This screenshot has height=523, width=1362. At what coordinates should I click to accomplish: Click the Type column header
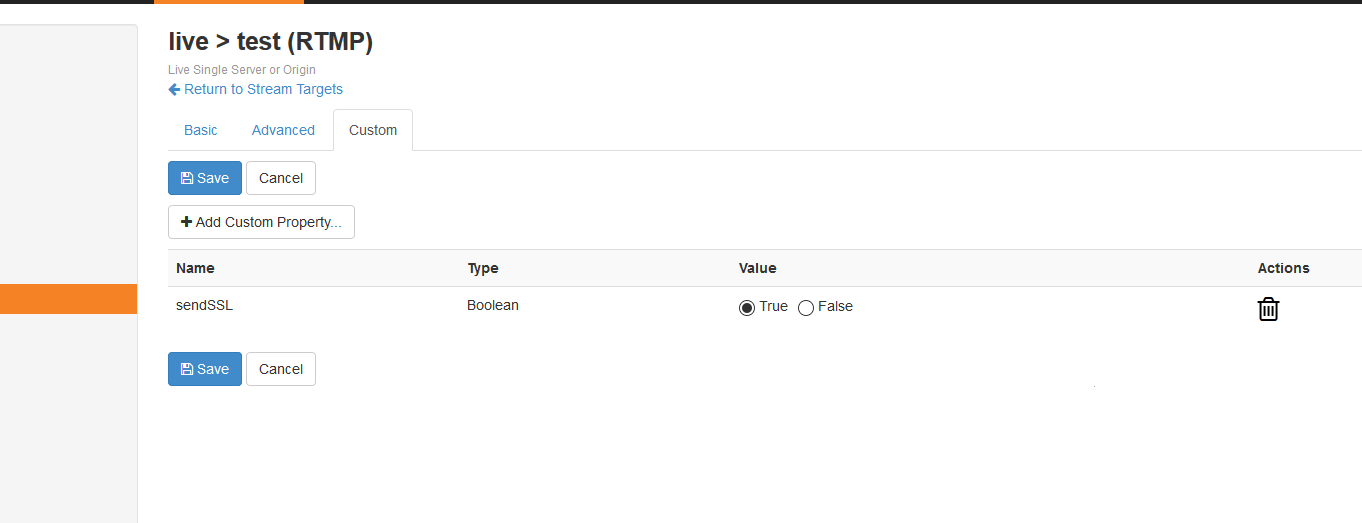pos(482,268)
